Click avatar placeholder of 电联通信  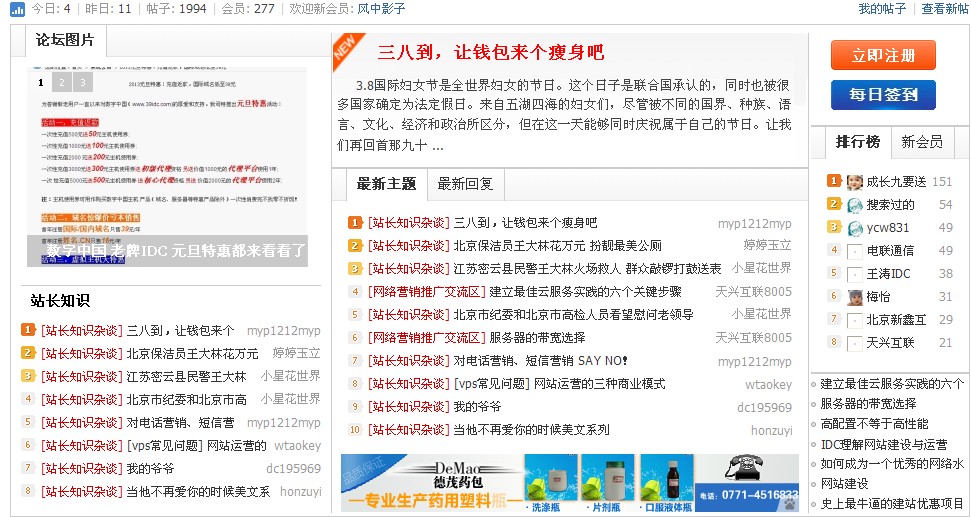click(855, 251)
